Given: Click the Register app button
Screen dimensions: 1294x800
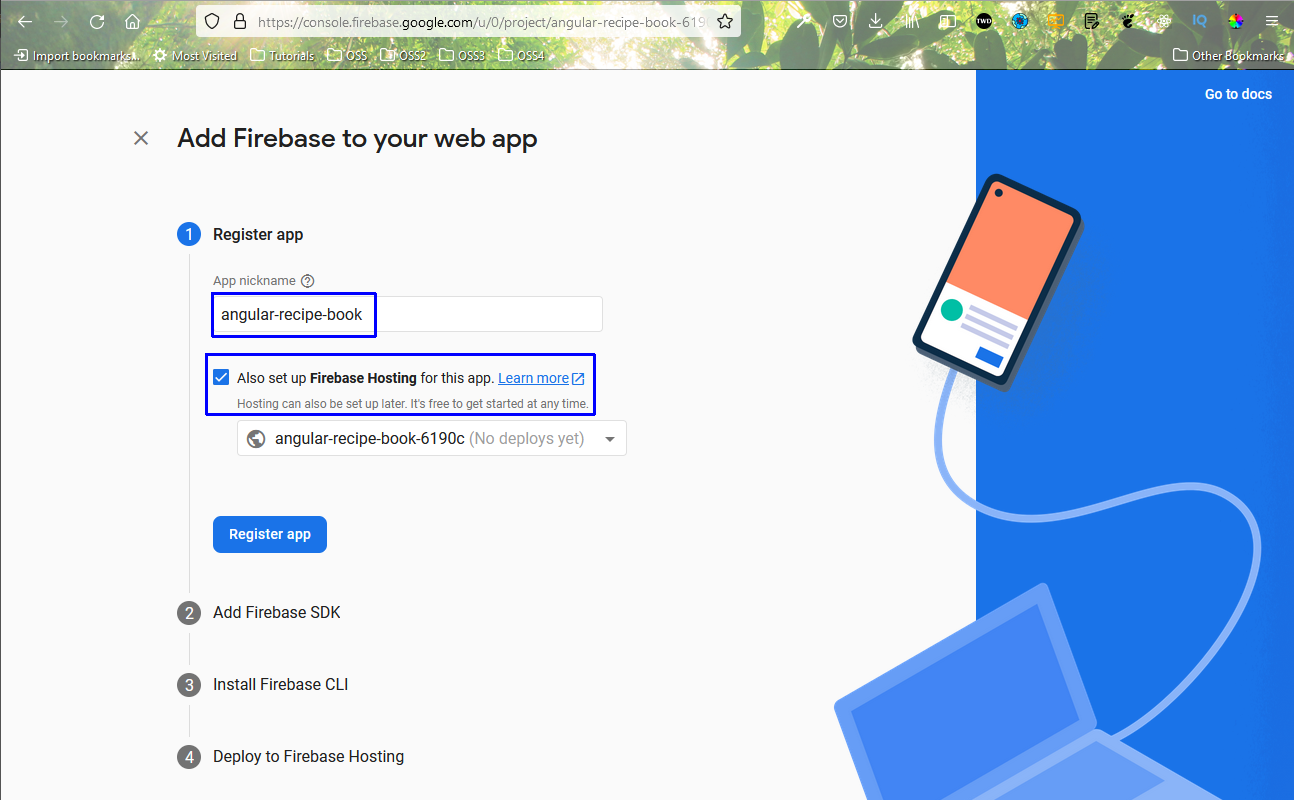Looking at the screenshot, I should point(270,534).
